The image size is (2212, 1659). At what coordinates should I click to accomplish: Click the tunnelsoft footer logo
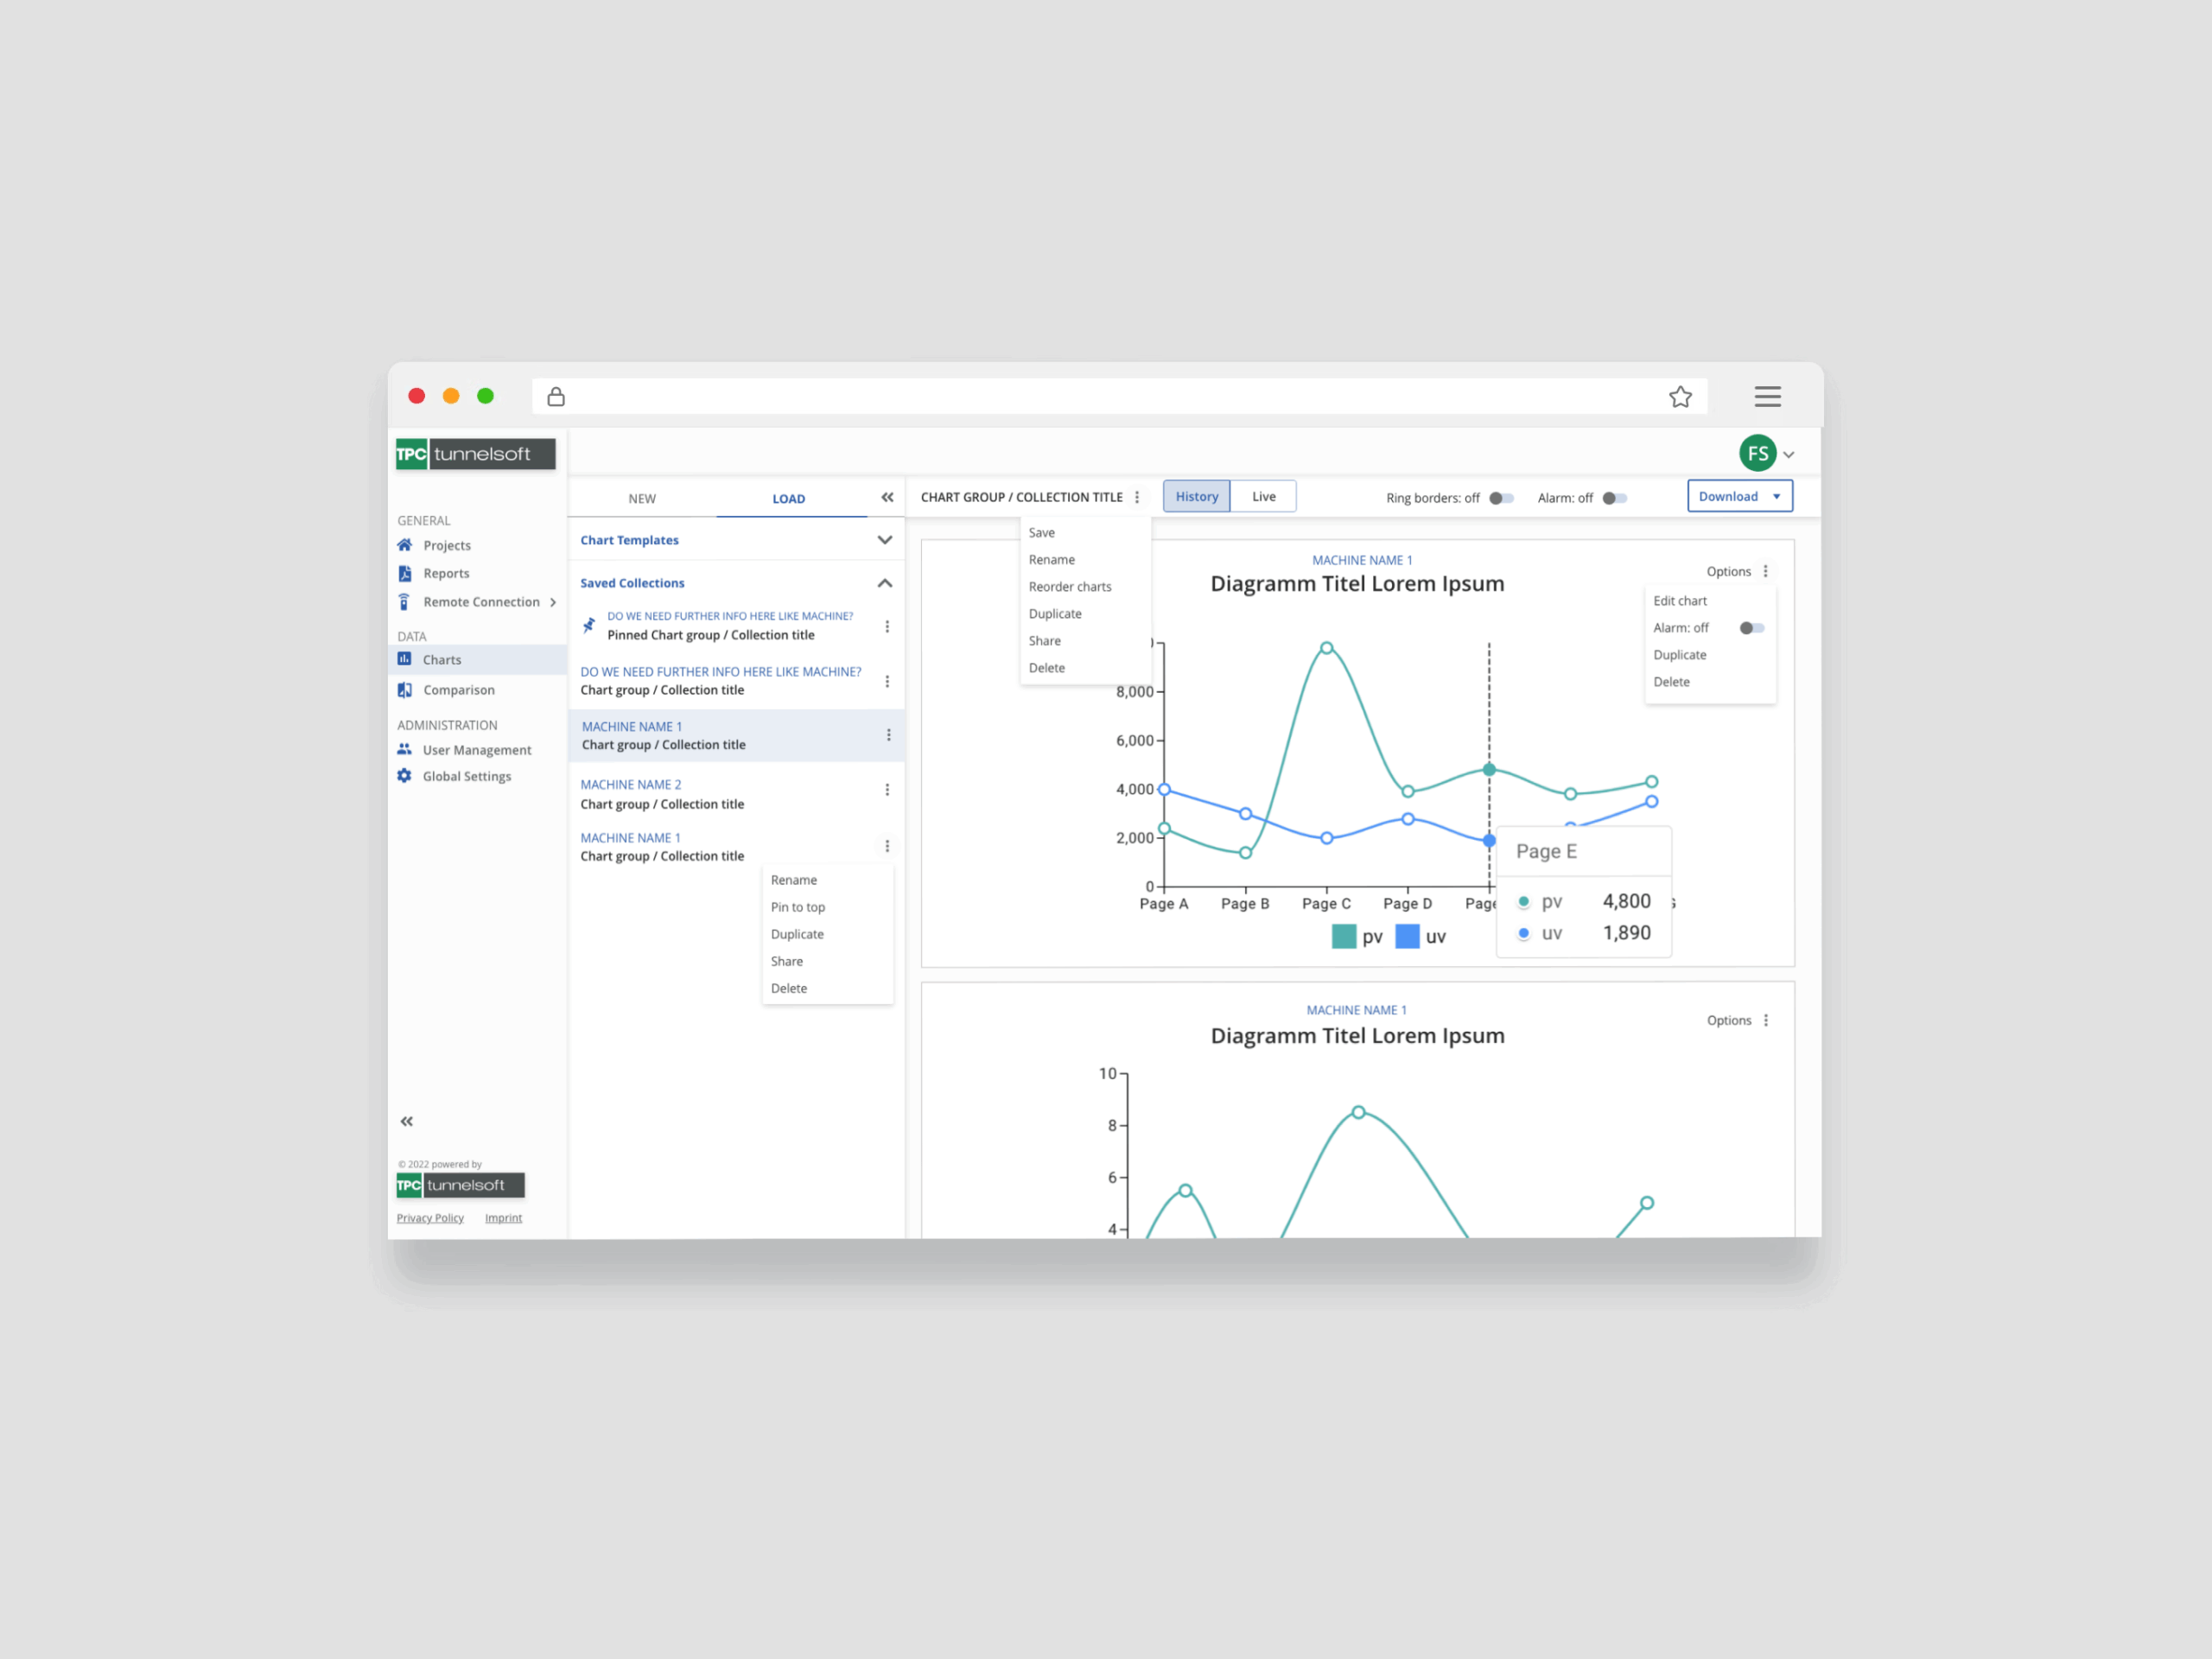click(460, 1185)
